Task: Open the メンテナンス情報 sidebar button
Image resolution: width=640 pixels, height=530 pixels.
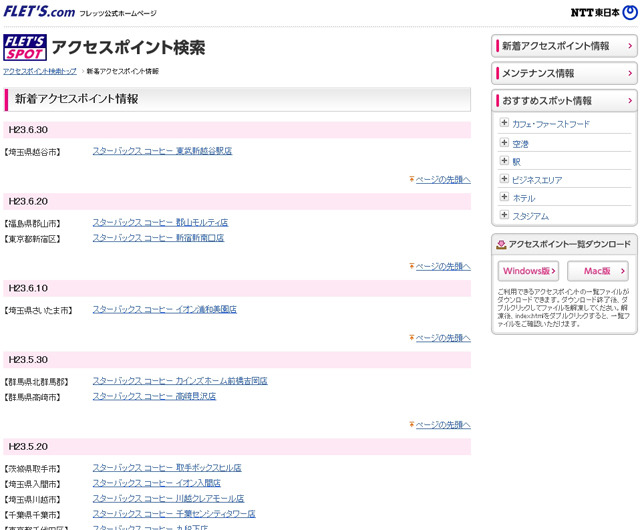Action: pos(564,73)
